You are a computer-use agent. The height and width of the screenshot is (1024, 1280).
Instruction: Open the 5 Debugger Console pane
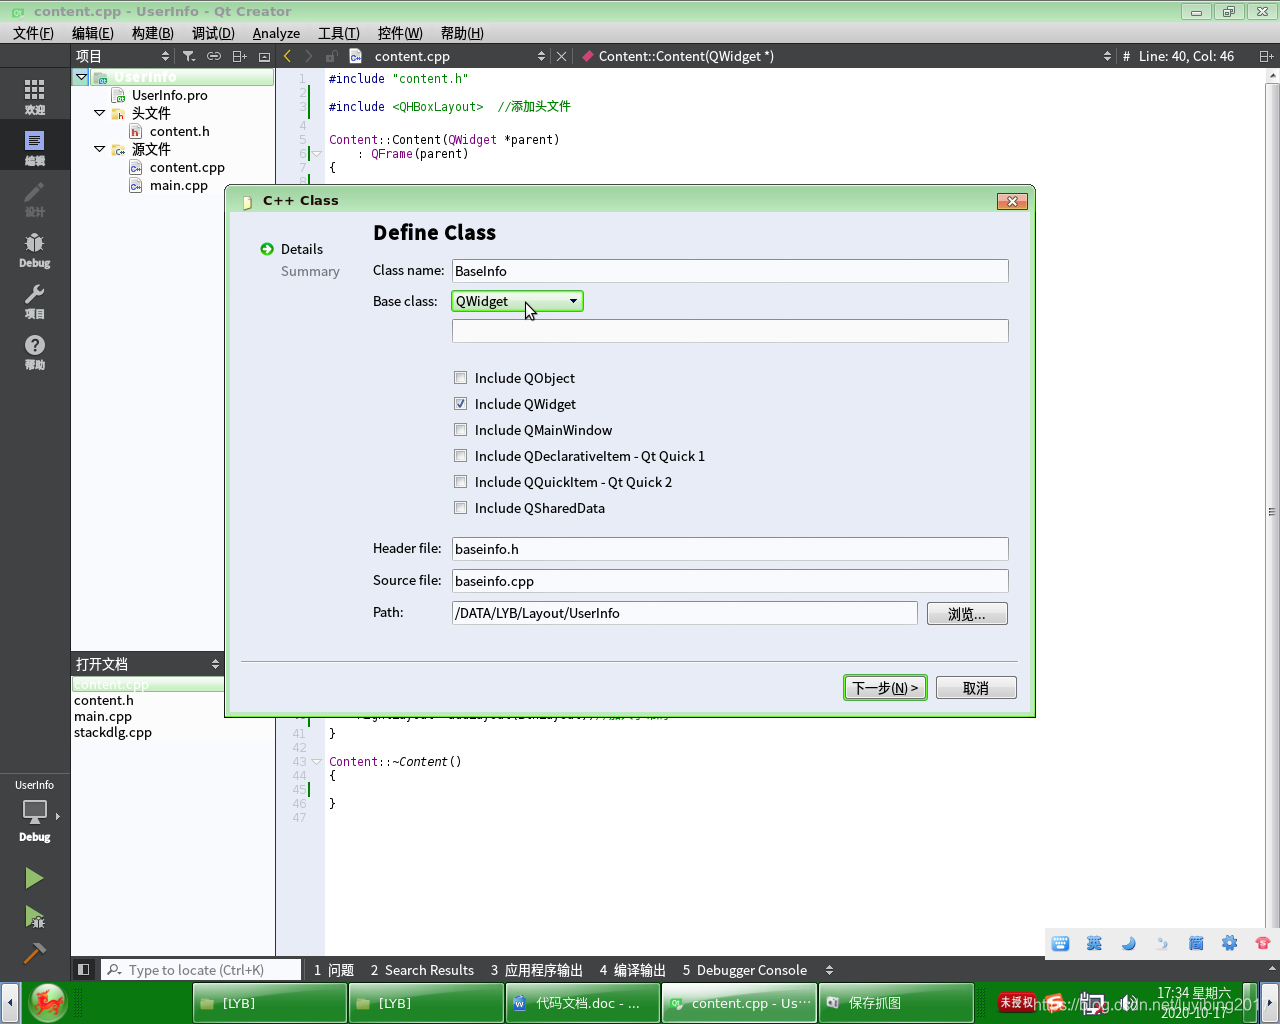point(745,970)
